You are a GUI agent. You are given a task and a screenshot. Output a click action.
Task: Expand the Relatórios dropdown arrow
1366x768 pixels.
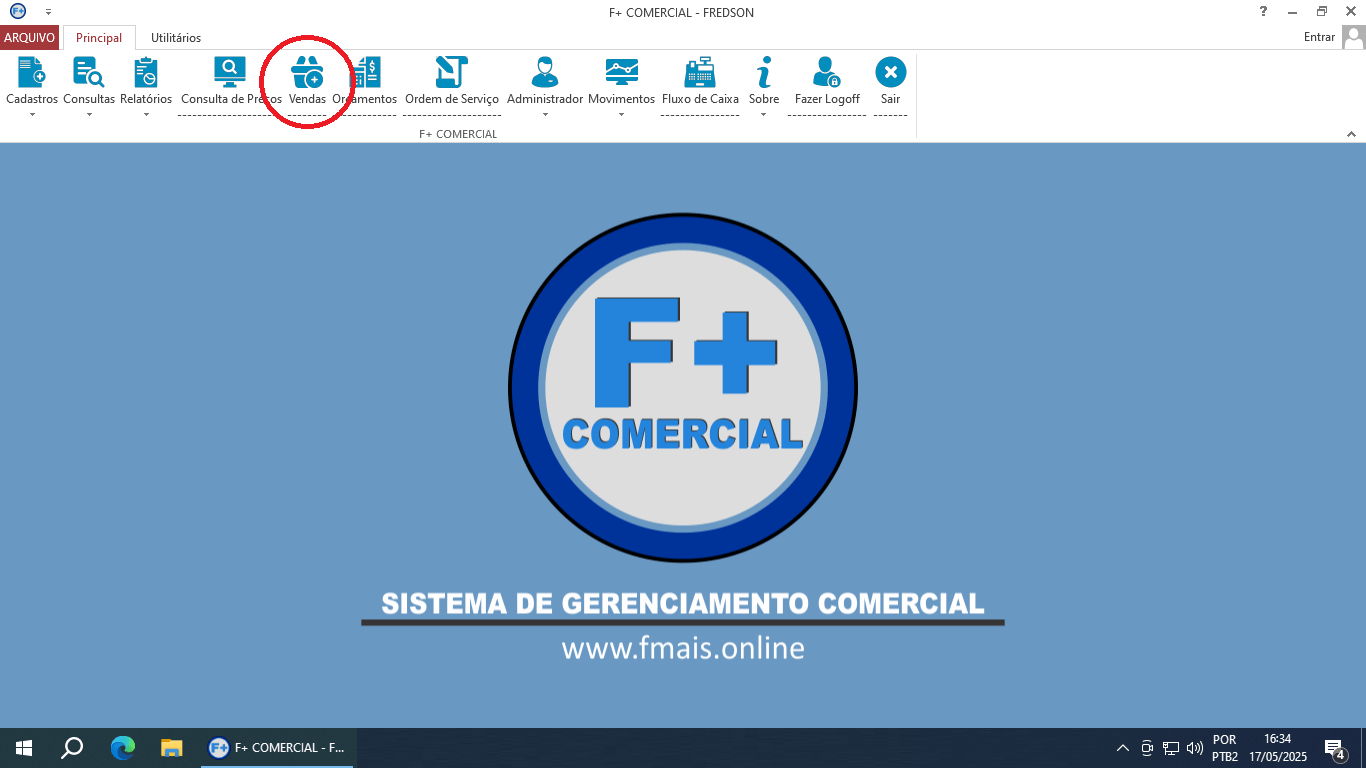[x=146, y=115]
